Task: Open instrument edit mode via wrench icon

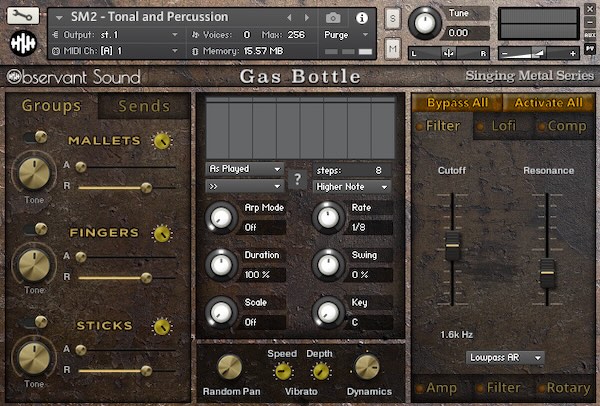Action: click(23, 16)
